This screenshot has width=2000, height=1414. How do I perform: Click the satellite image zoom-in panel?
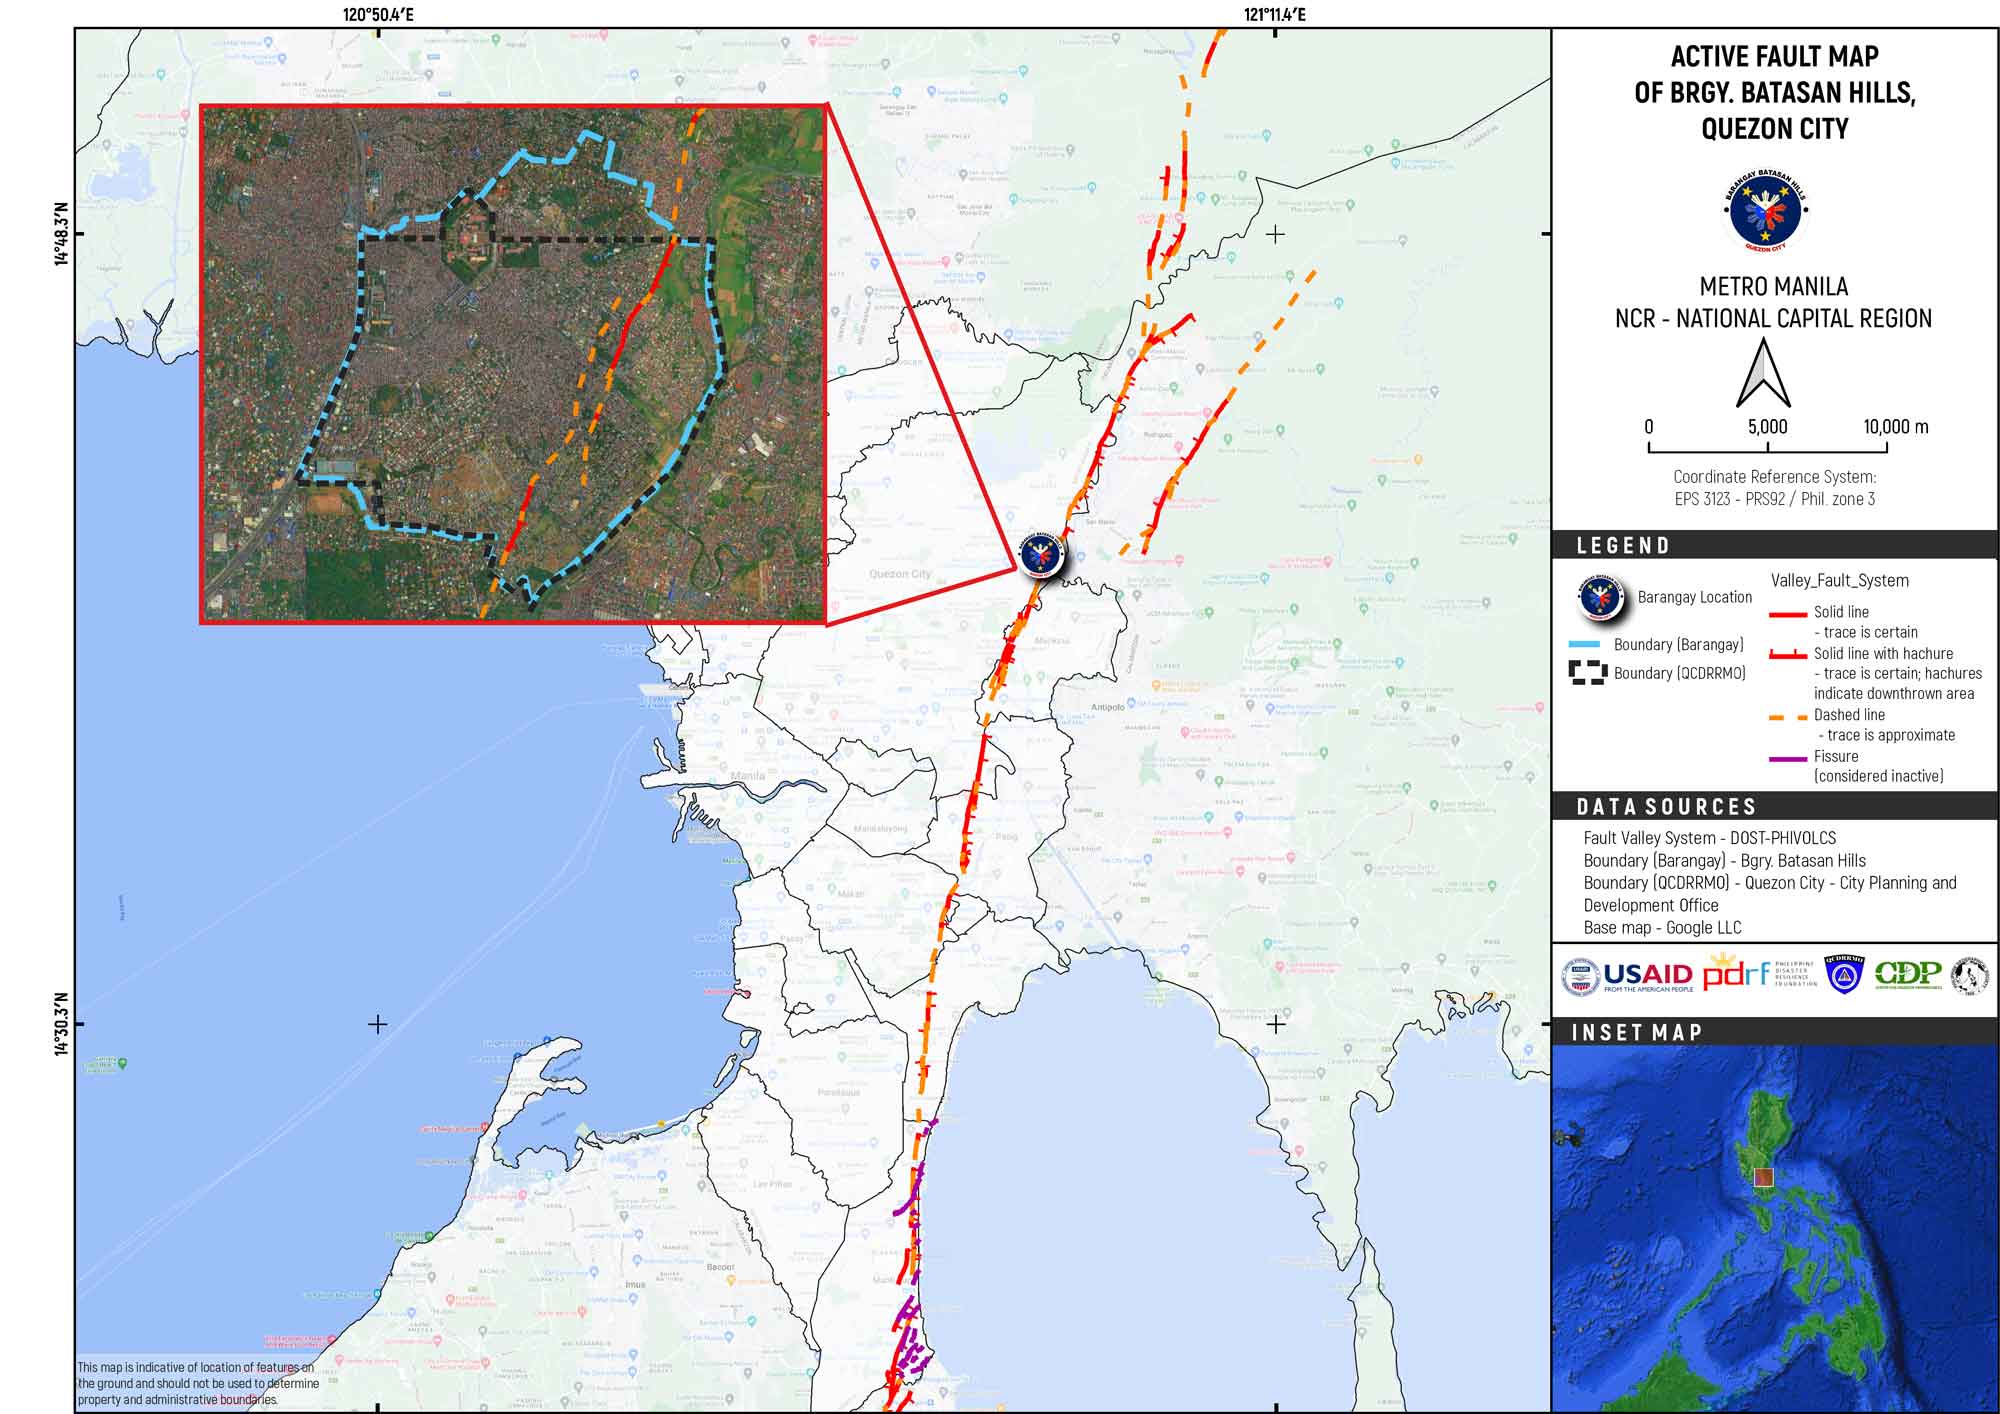pyautogui.click(x=512, y=364)
